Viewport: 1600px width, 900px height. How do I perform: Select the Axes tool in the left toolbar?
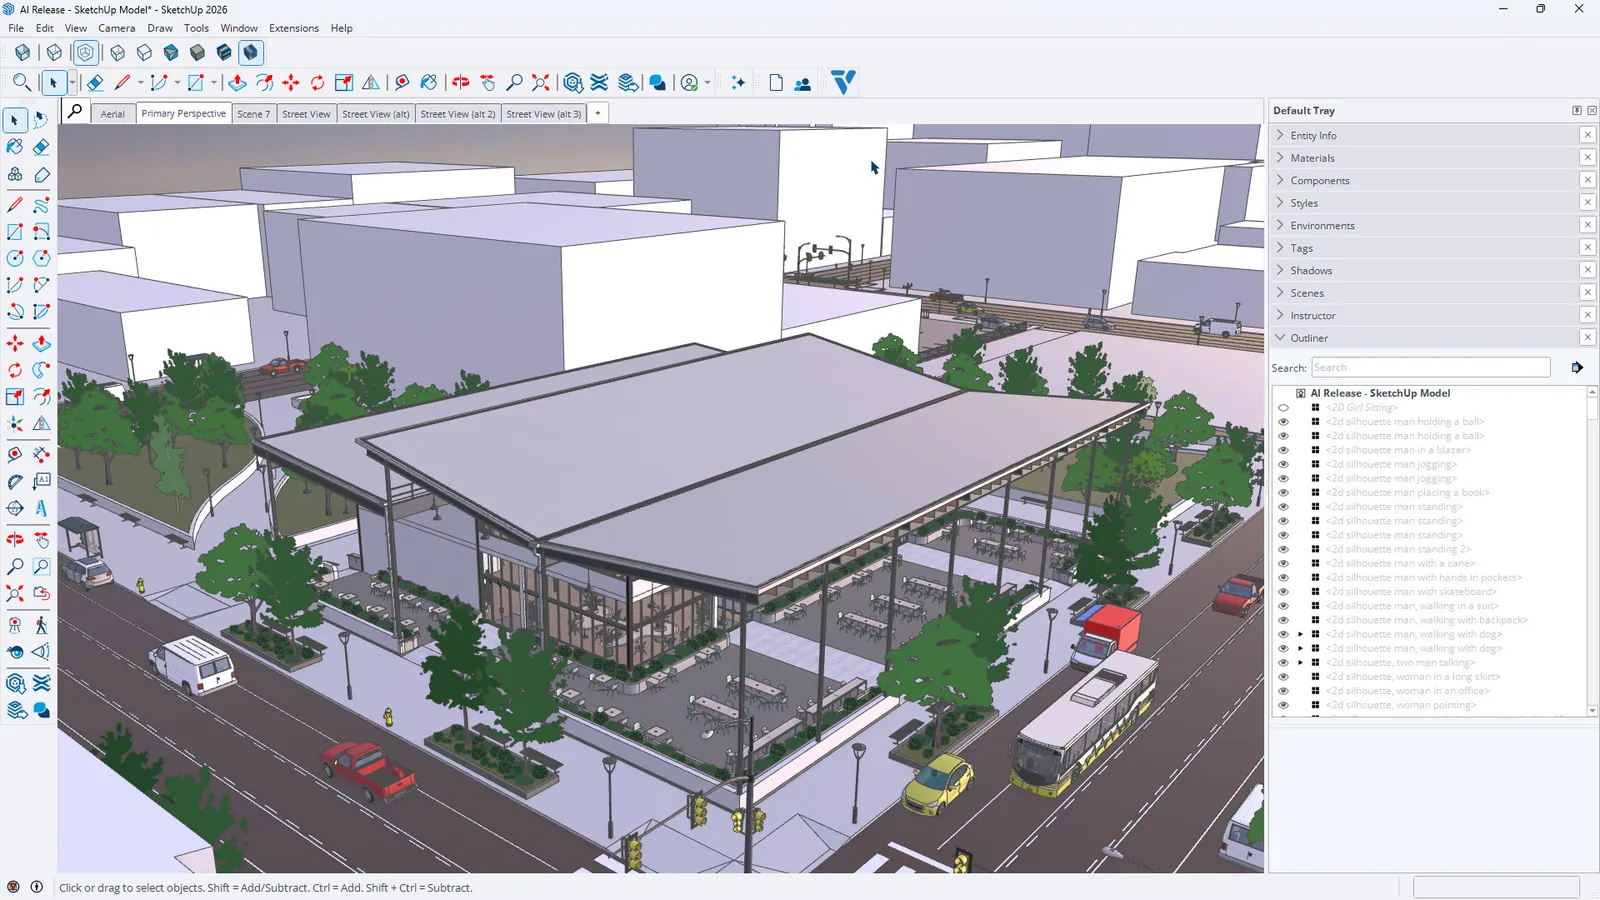pyautogui.click(x=15, y=425)
